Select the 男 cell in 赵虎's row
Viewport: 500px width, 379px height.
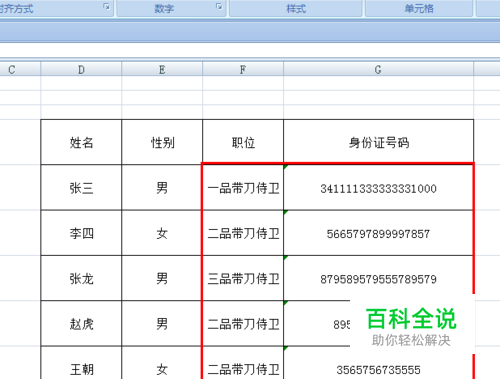point(162,324)
